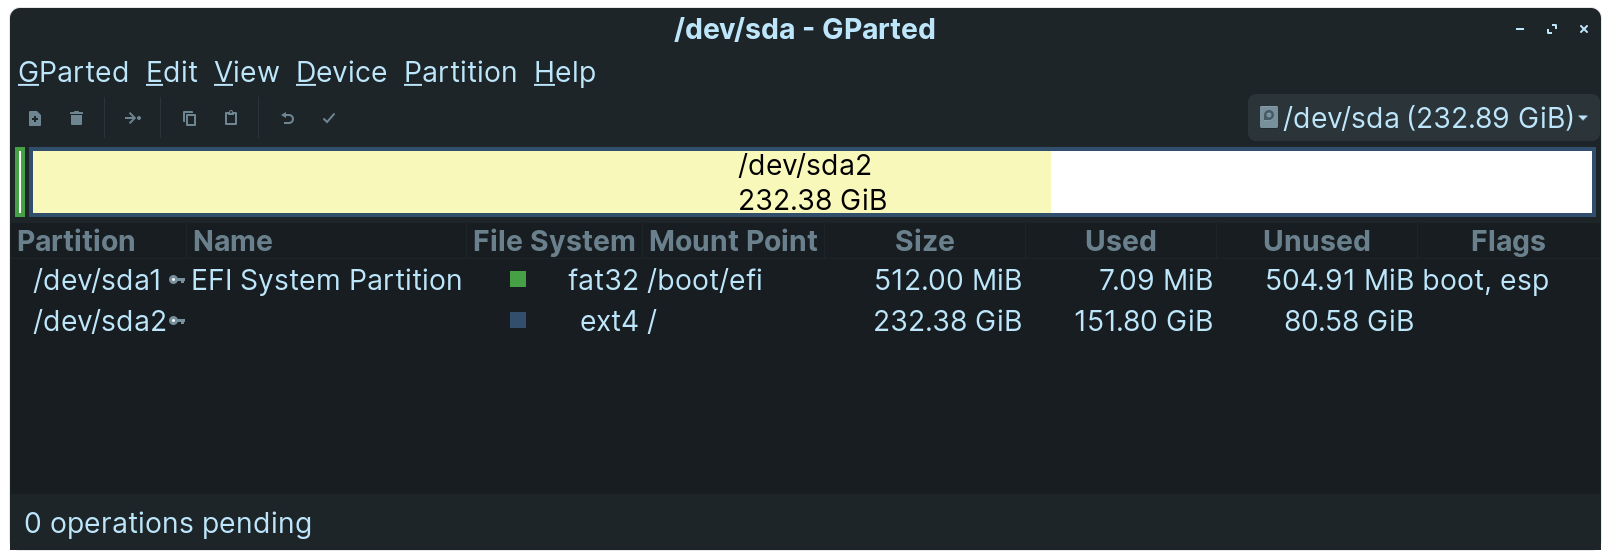Click the key lock icon beside /dev/sda2
Image resolution: width=1611 pixels, height=560 pixels.
click(x=177, y=321)
